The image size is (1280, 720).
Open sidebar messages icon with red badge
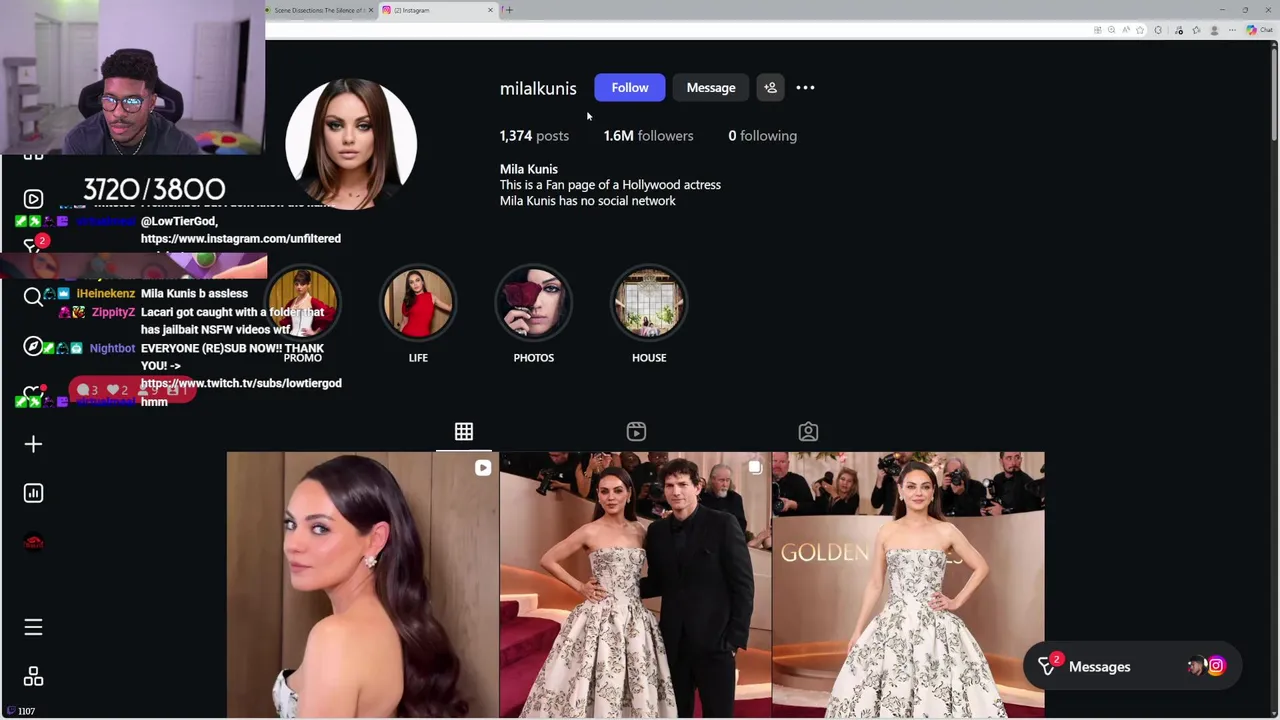coord(35,244)
